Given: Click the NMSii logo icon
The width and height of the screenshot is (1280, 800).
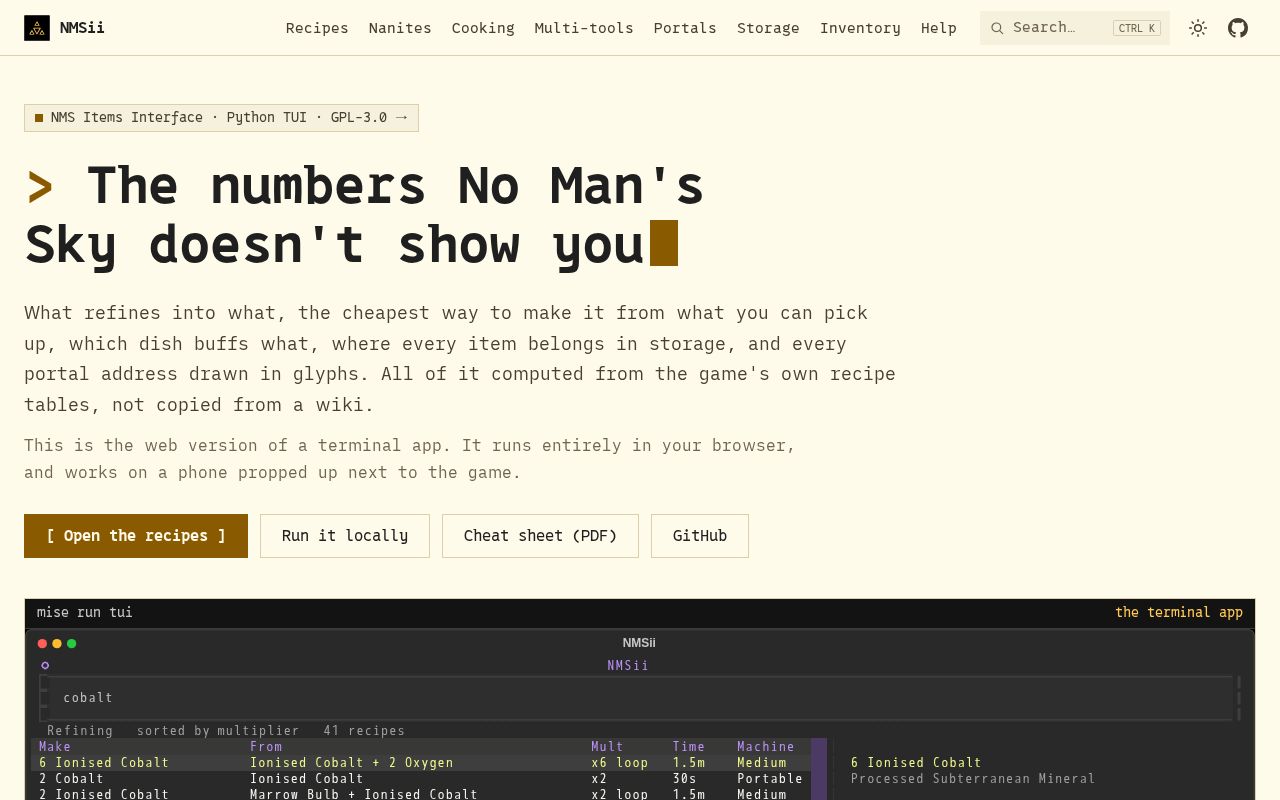Looking at the screenshot, I should pyautogui.click(x=37, y=28).
